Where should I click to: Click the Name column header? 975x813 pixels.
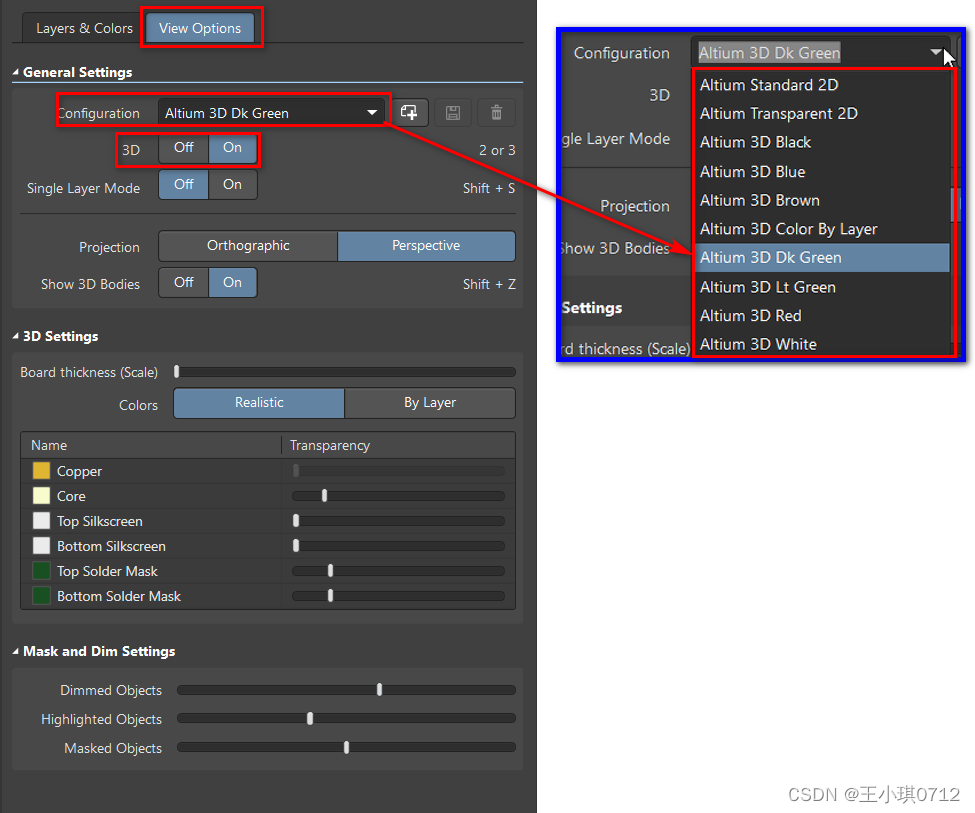152,445
